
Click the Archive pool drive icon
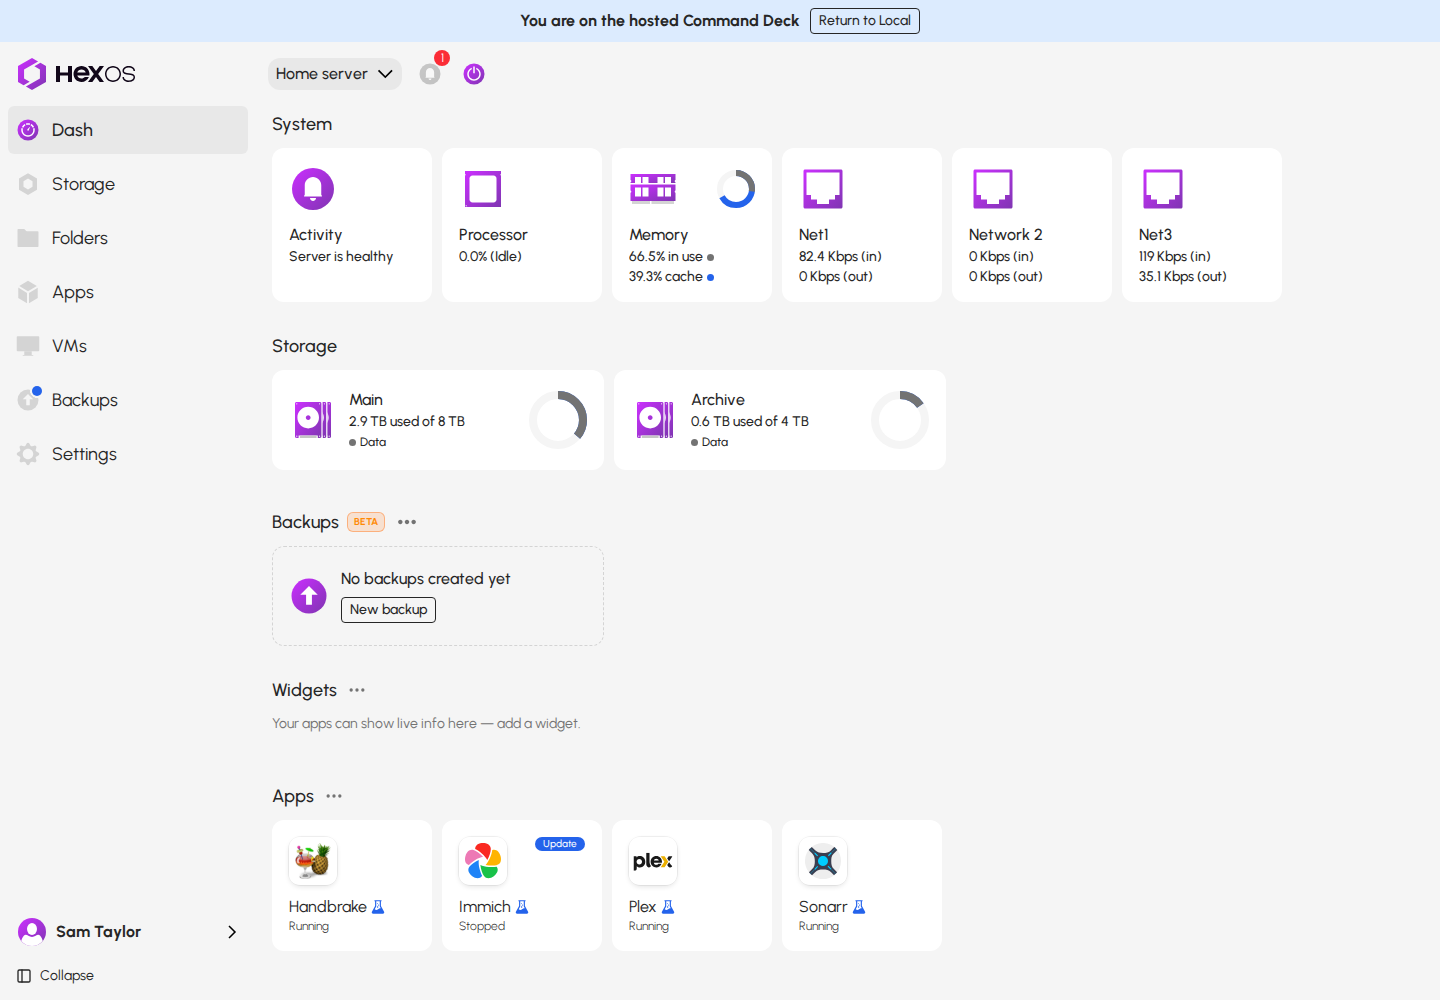coord(655,420)
